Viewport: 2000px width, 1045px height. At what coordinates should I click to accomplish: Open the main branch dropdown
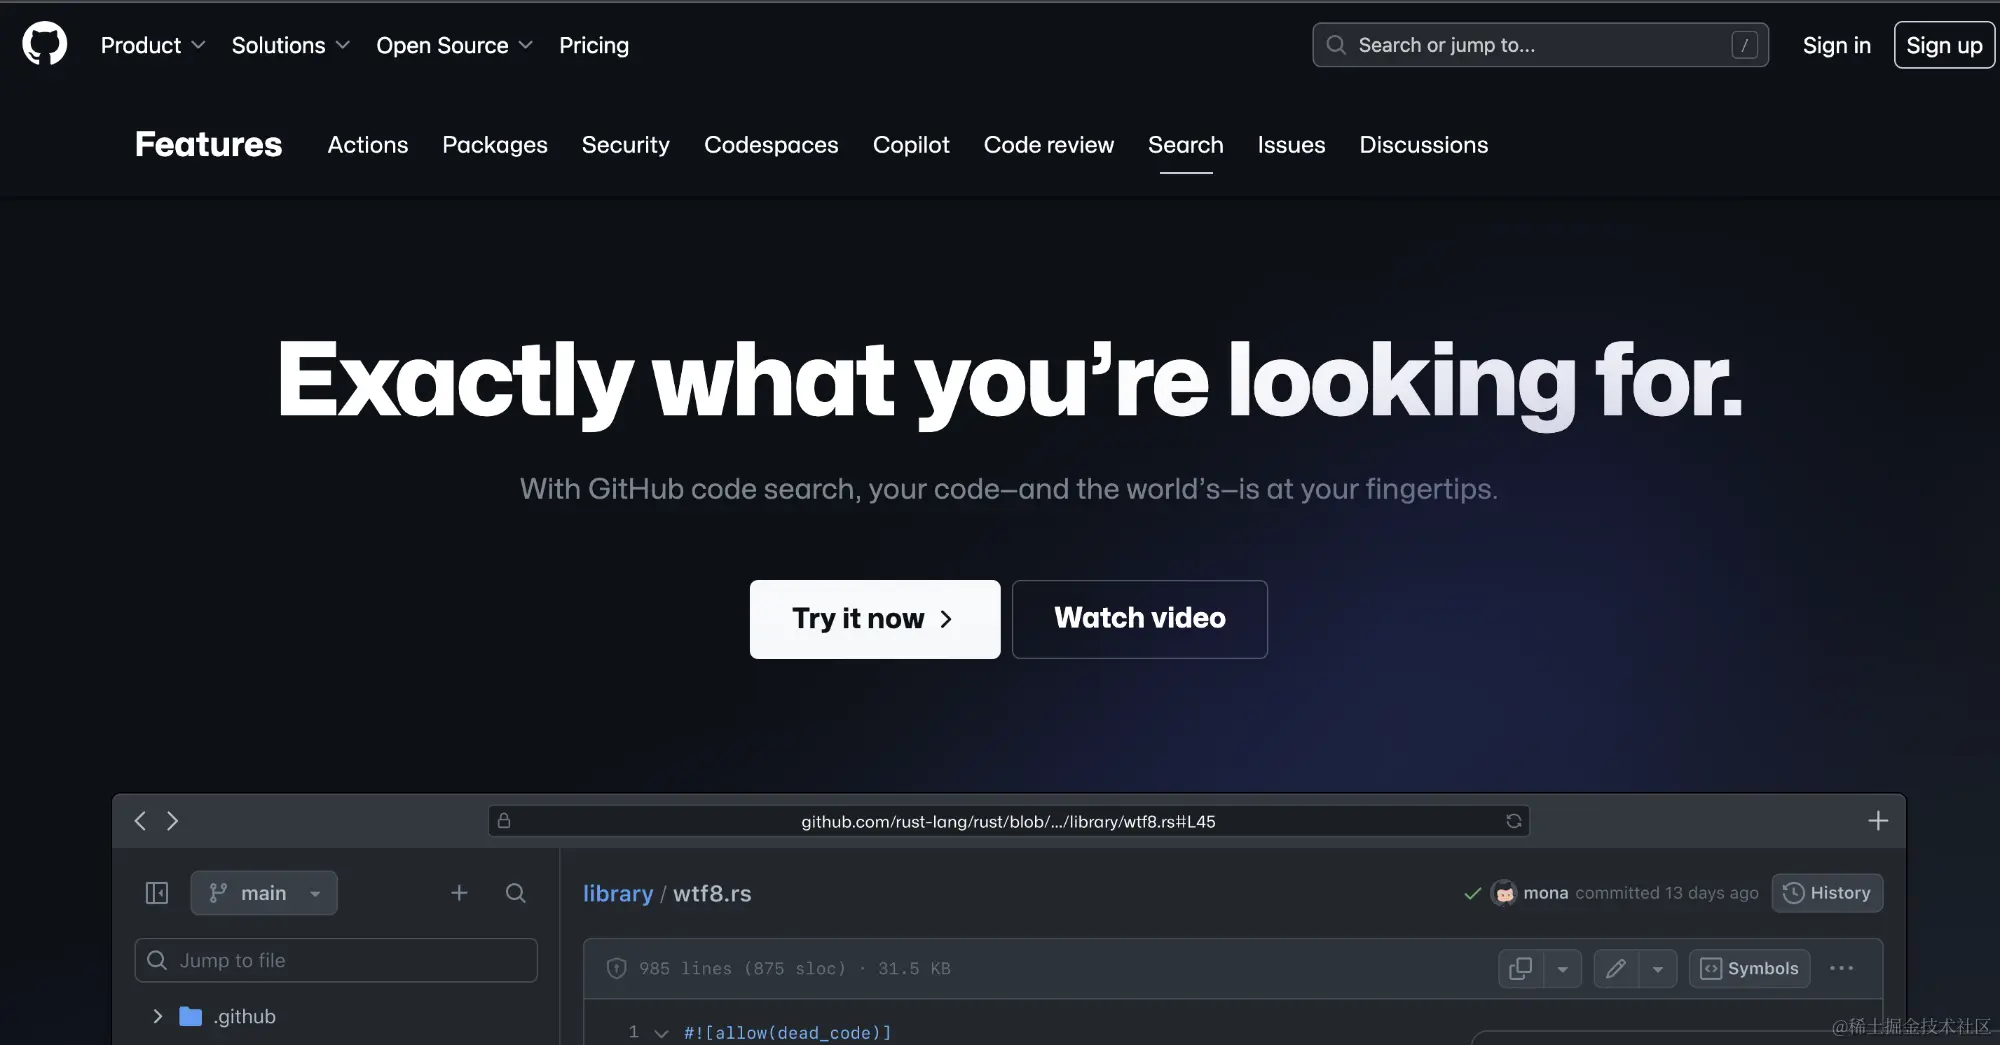click(264, 893)
